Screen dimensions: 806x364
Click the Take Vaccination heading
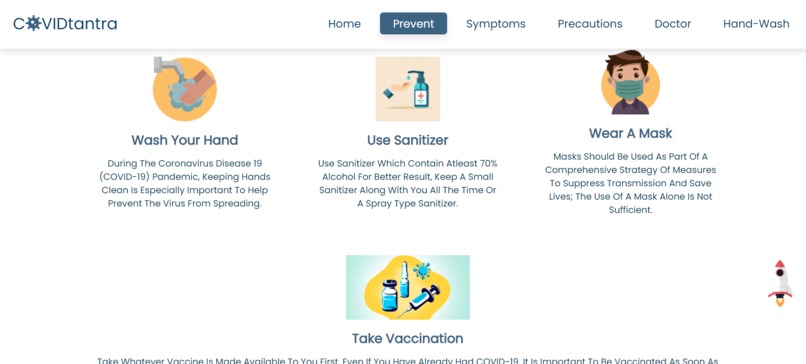point(408,338)
